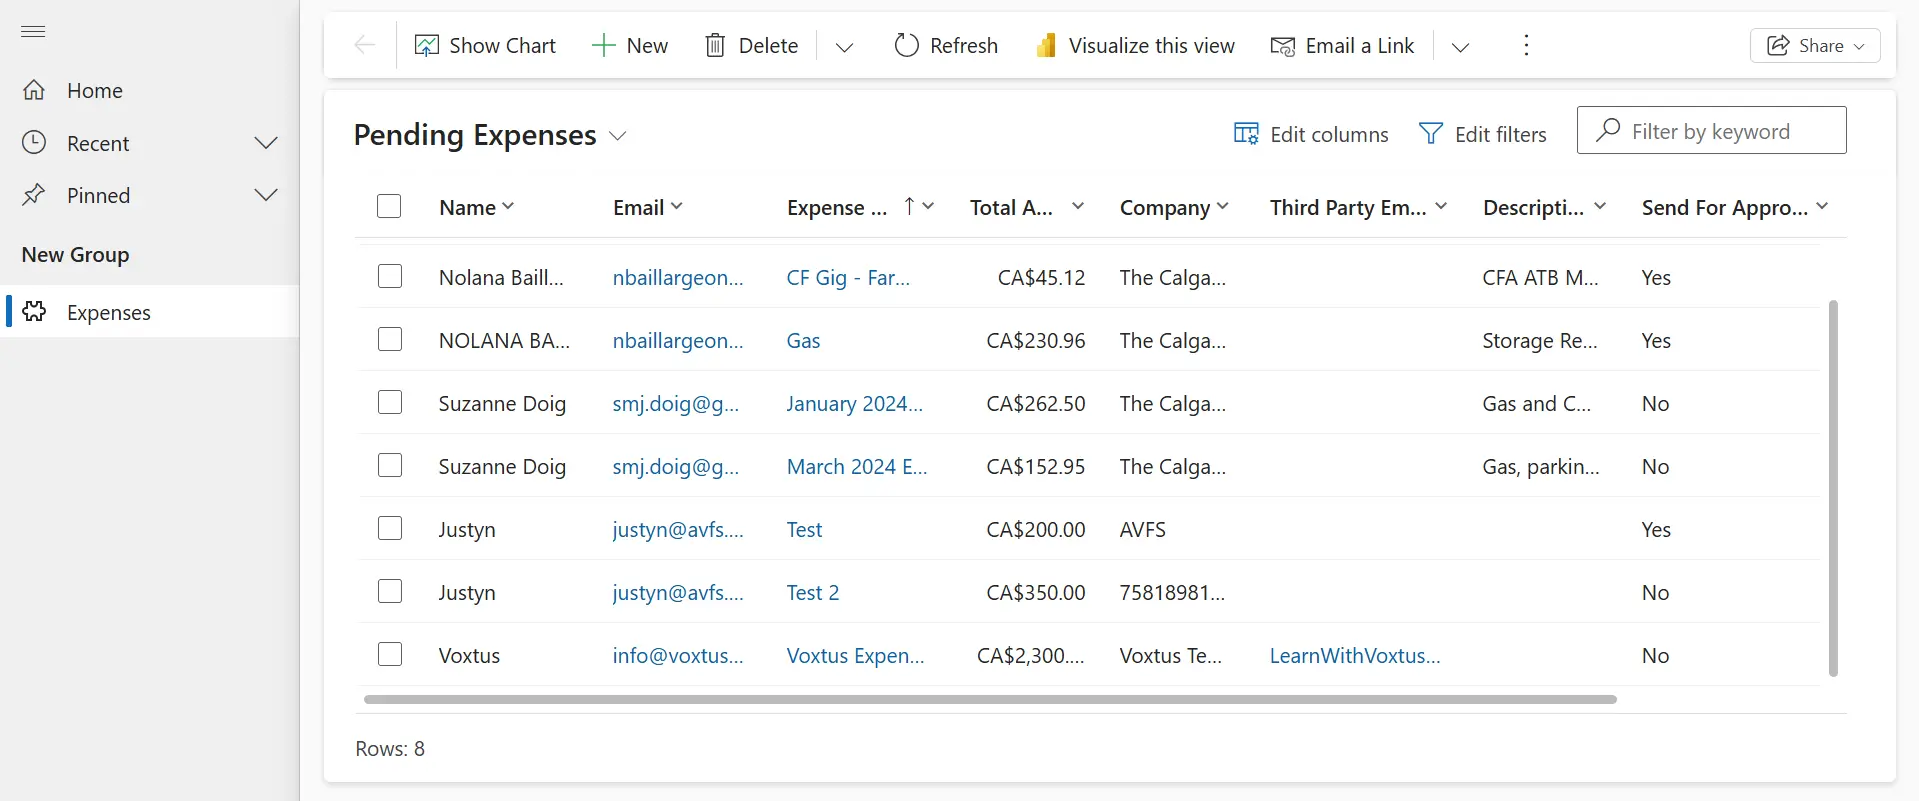Click the Recent clock icon
This screenshot has width=1919, height=801.
pyautogui.click(x=34, y=143)
